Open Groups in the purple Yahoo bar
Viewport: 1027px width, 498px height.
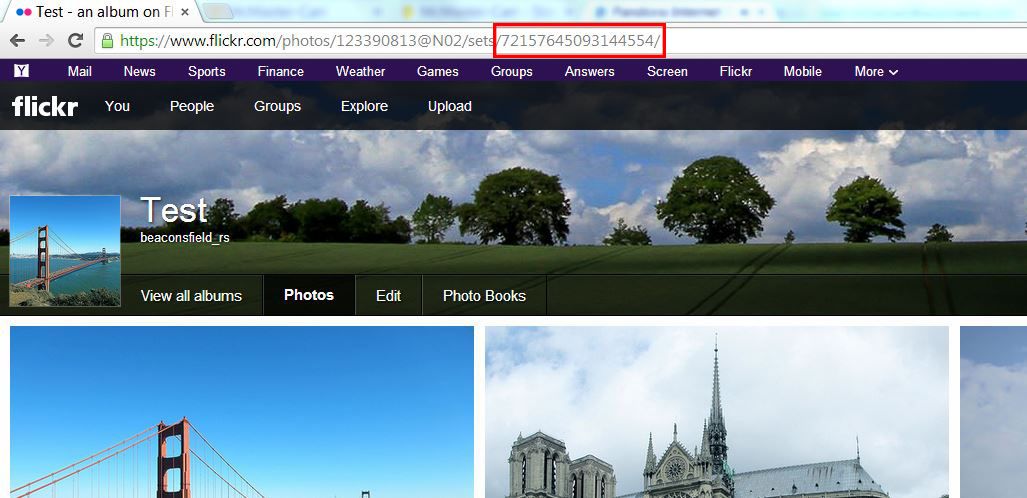[x=512, y=71]
